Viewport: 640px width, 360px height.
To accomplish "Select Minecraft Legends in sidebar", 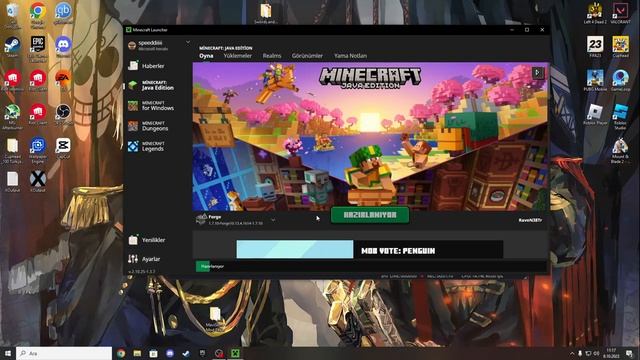I will click(x=151, y=147).
